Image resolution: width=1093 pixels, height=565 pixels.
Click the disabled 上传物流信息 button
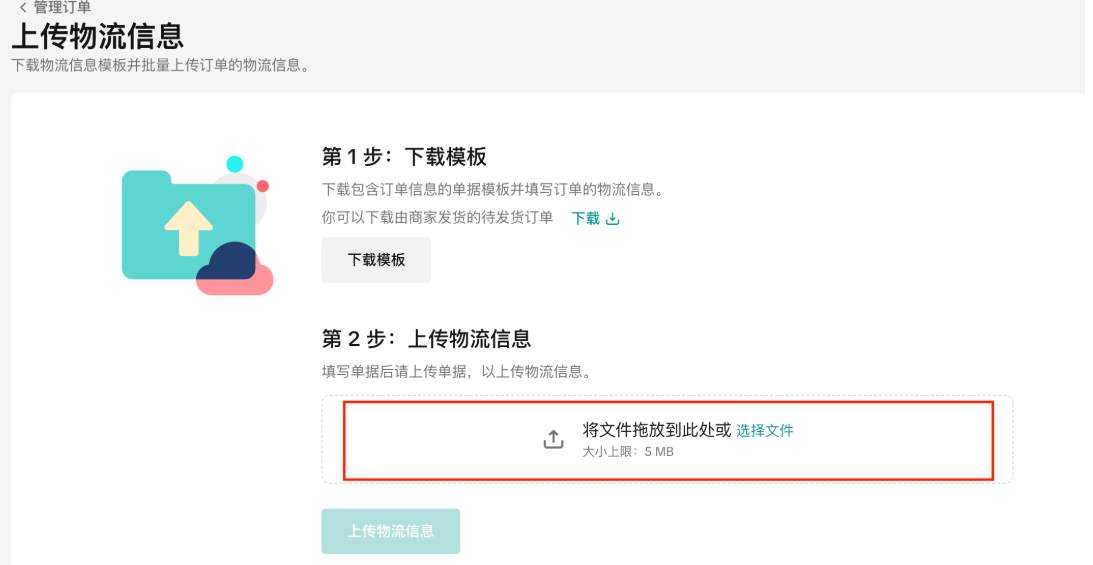[390, 531]
